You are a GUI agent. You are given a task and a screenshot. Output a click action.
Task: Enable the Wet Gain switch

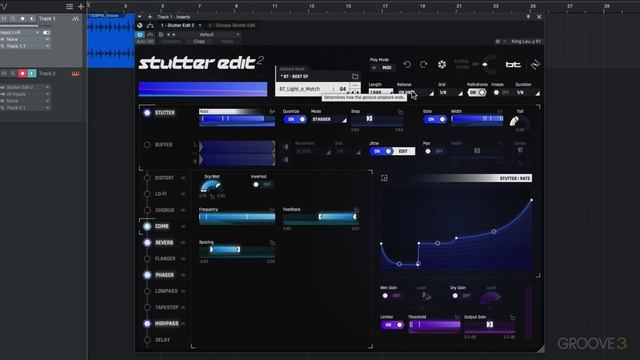point(391,296)
